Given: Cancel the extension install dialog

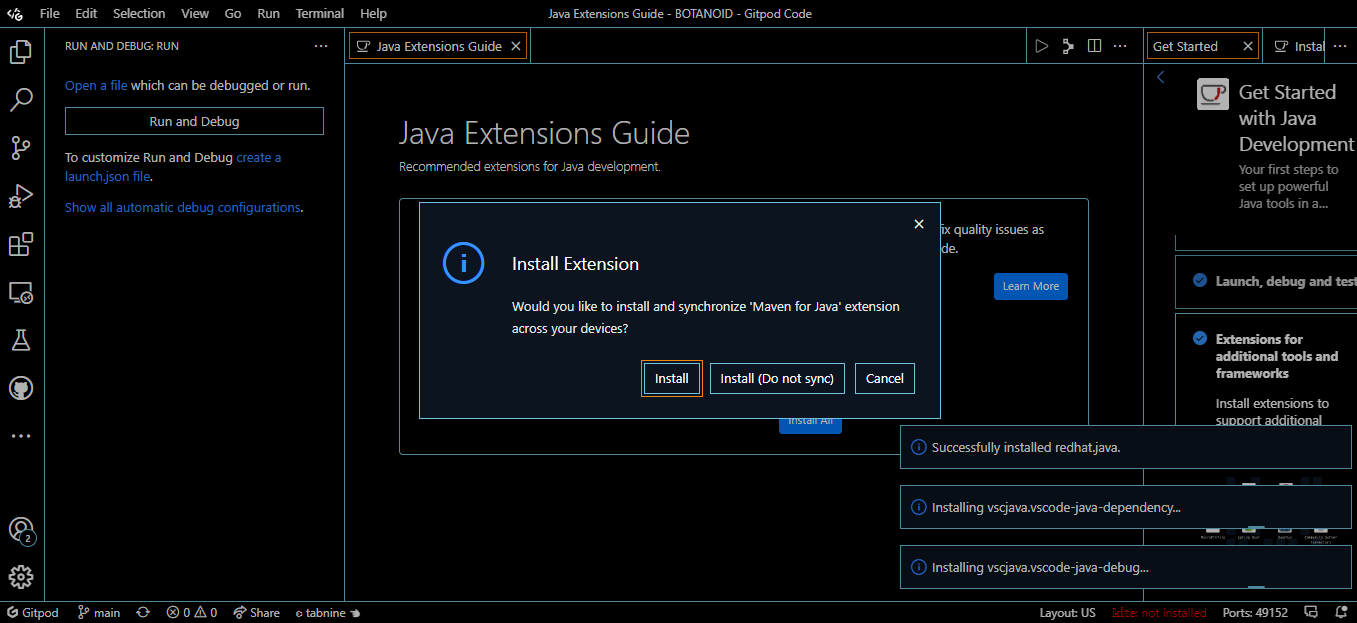Looking at the screenshot, I should [885, 379].
